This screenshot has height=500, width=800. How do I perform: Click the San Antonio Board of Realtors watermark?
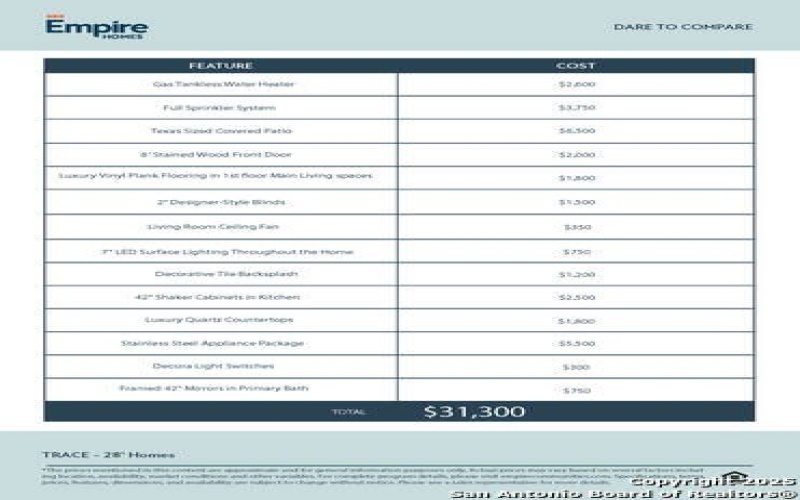pos(625,493)
